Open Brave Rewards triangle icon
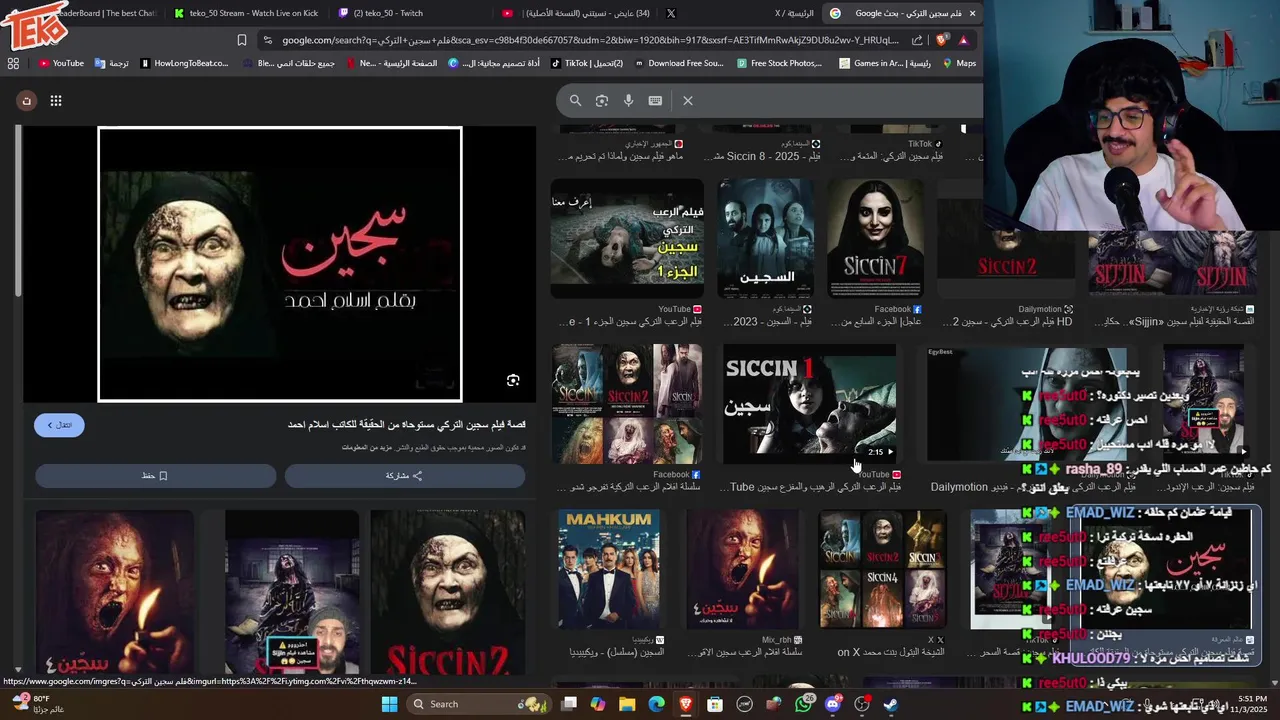 963,40
